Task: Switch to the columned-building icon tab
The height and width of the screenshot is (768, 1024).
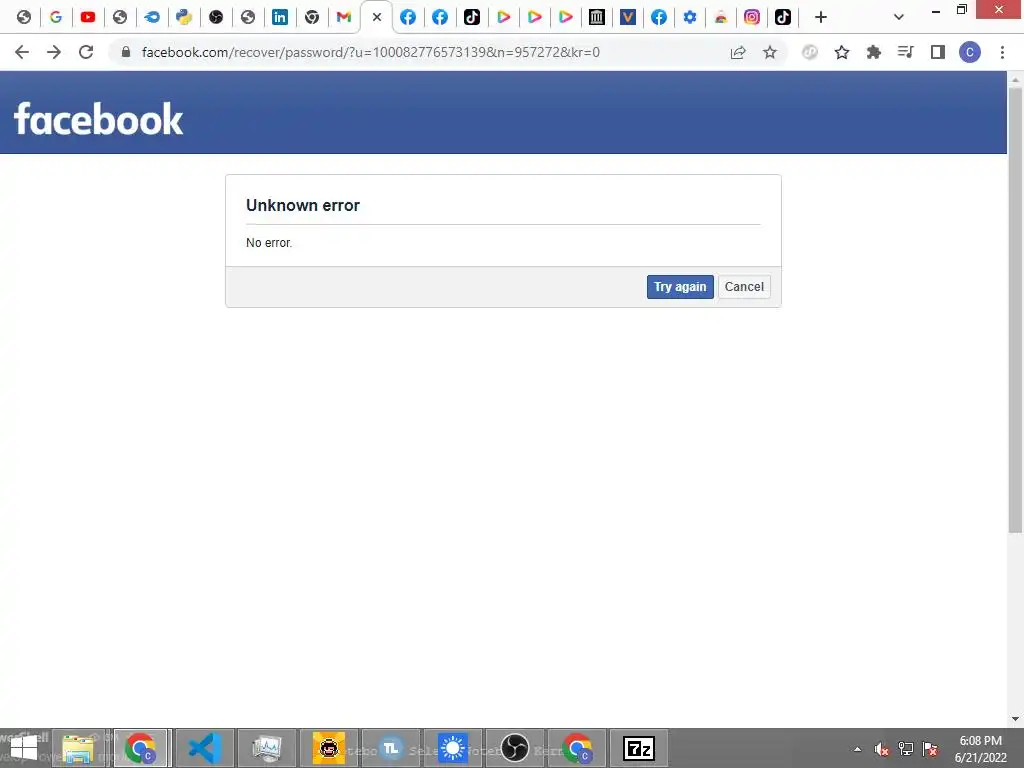Action: pos(596,17)
